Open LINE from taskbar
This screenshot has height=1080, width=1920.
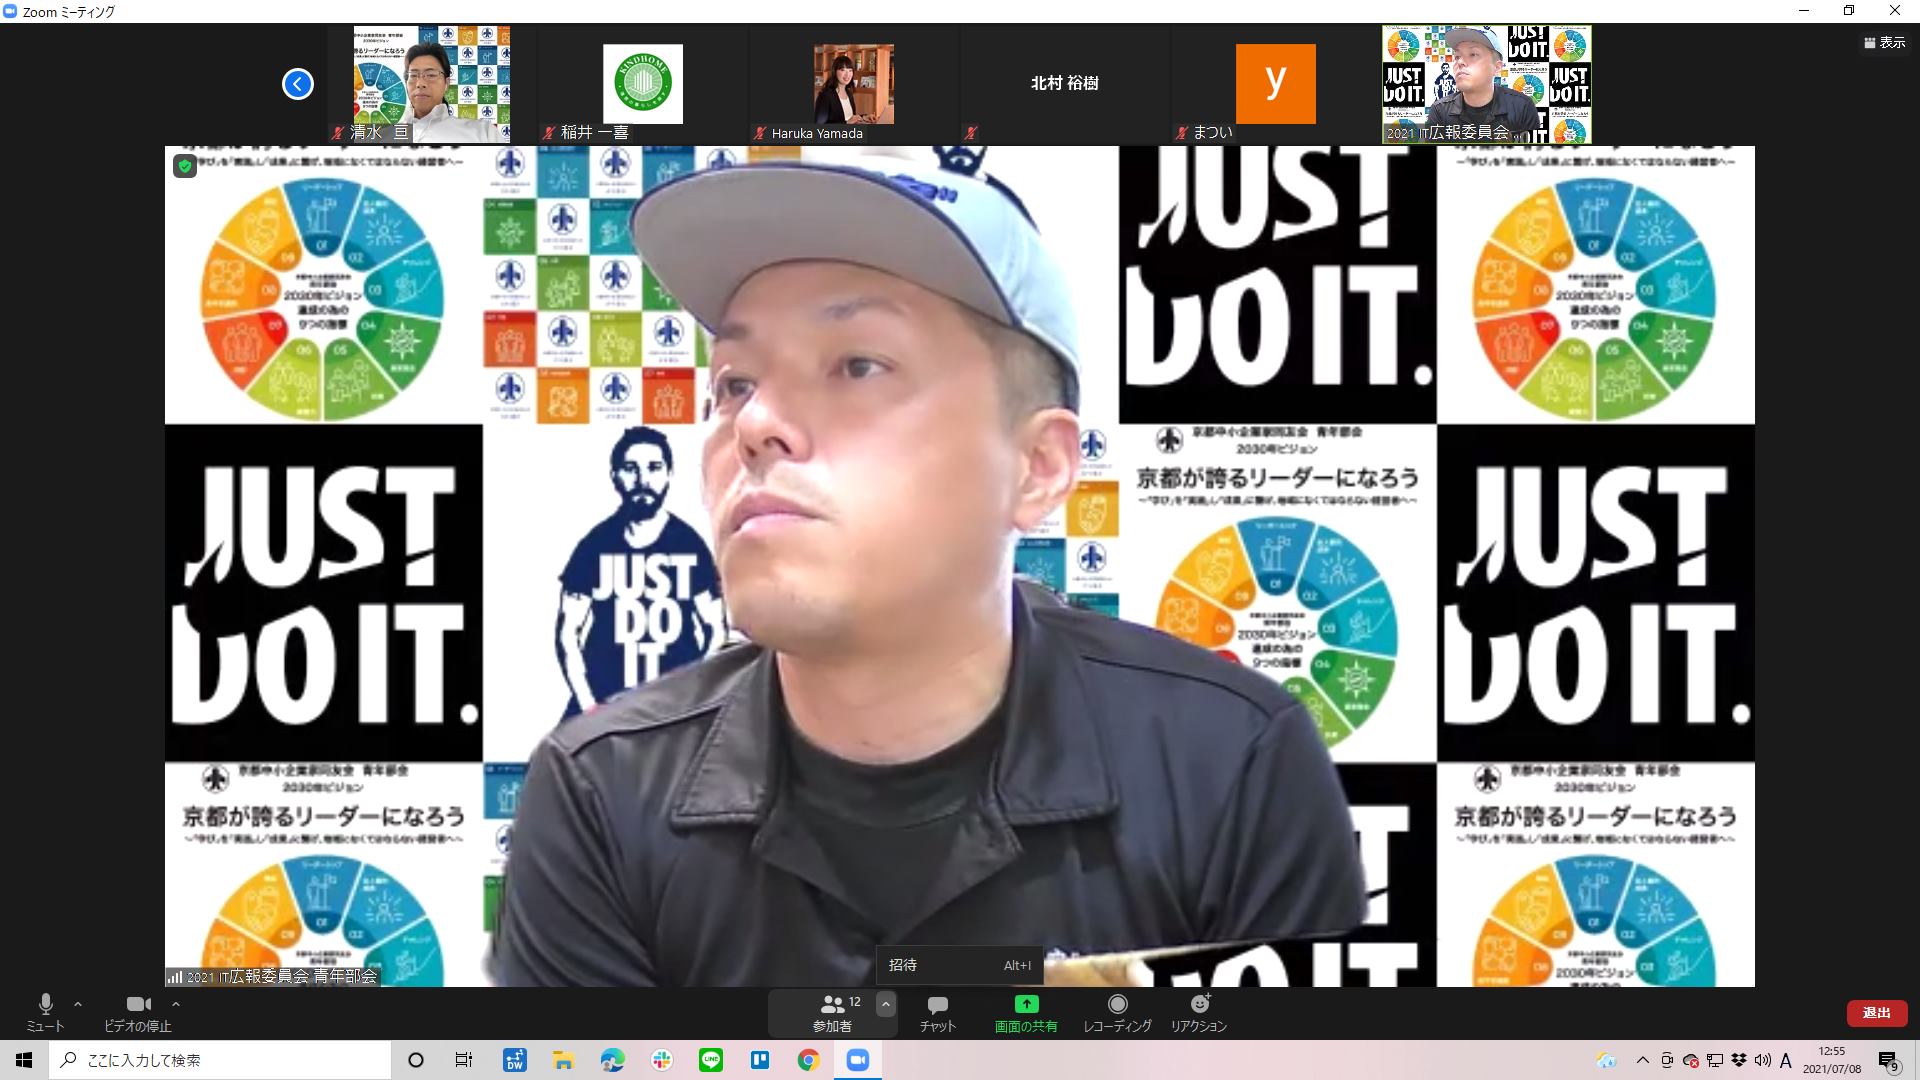coord(711,1060)
